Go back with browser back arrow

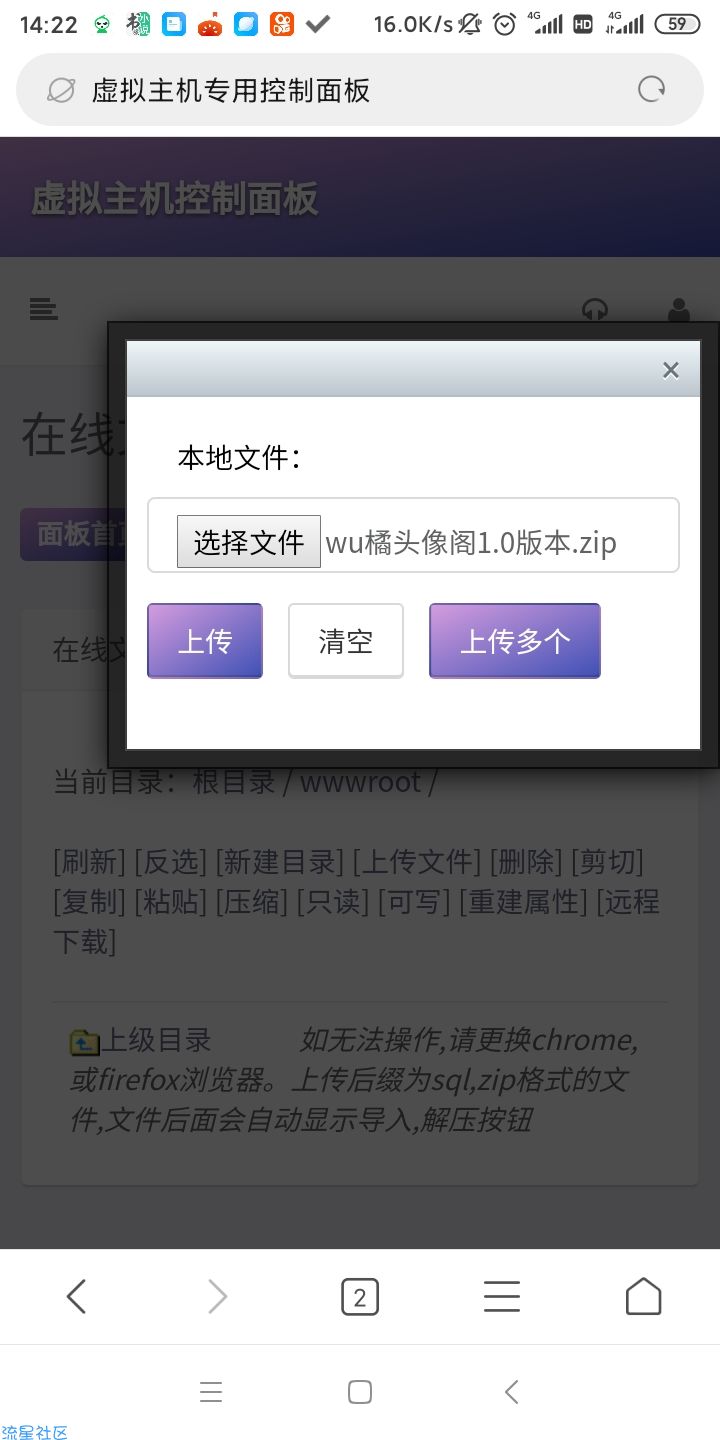pos(76,1297)
